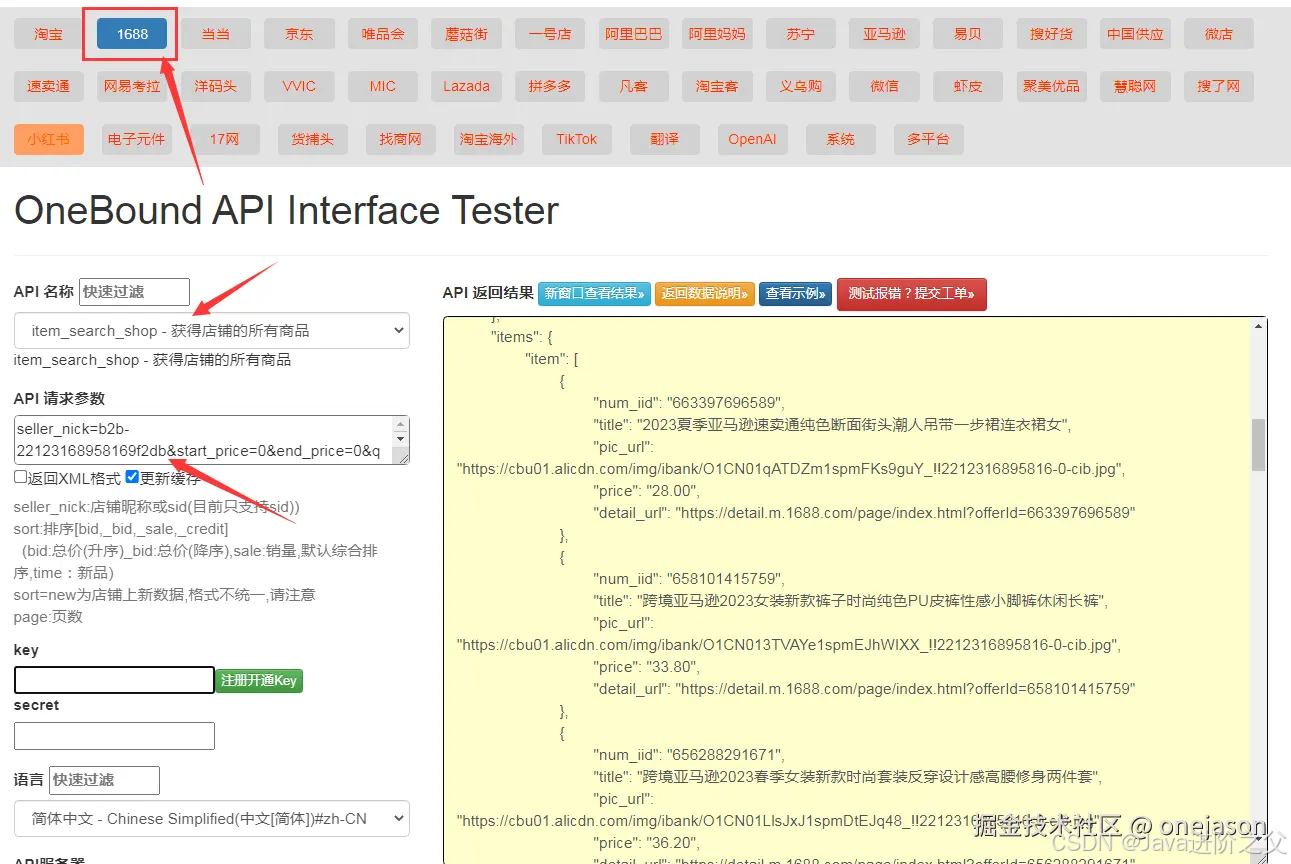Image resolution: width=1291 pixels, height=864 pixels.
Task: Focus the secret input field
Action: [x=114, y=736]
